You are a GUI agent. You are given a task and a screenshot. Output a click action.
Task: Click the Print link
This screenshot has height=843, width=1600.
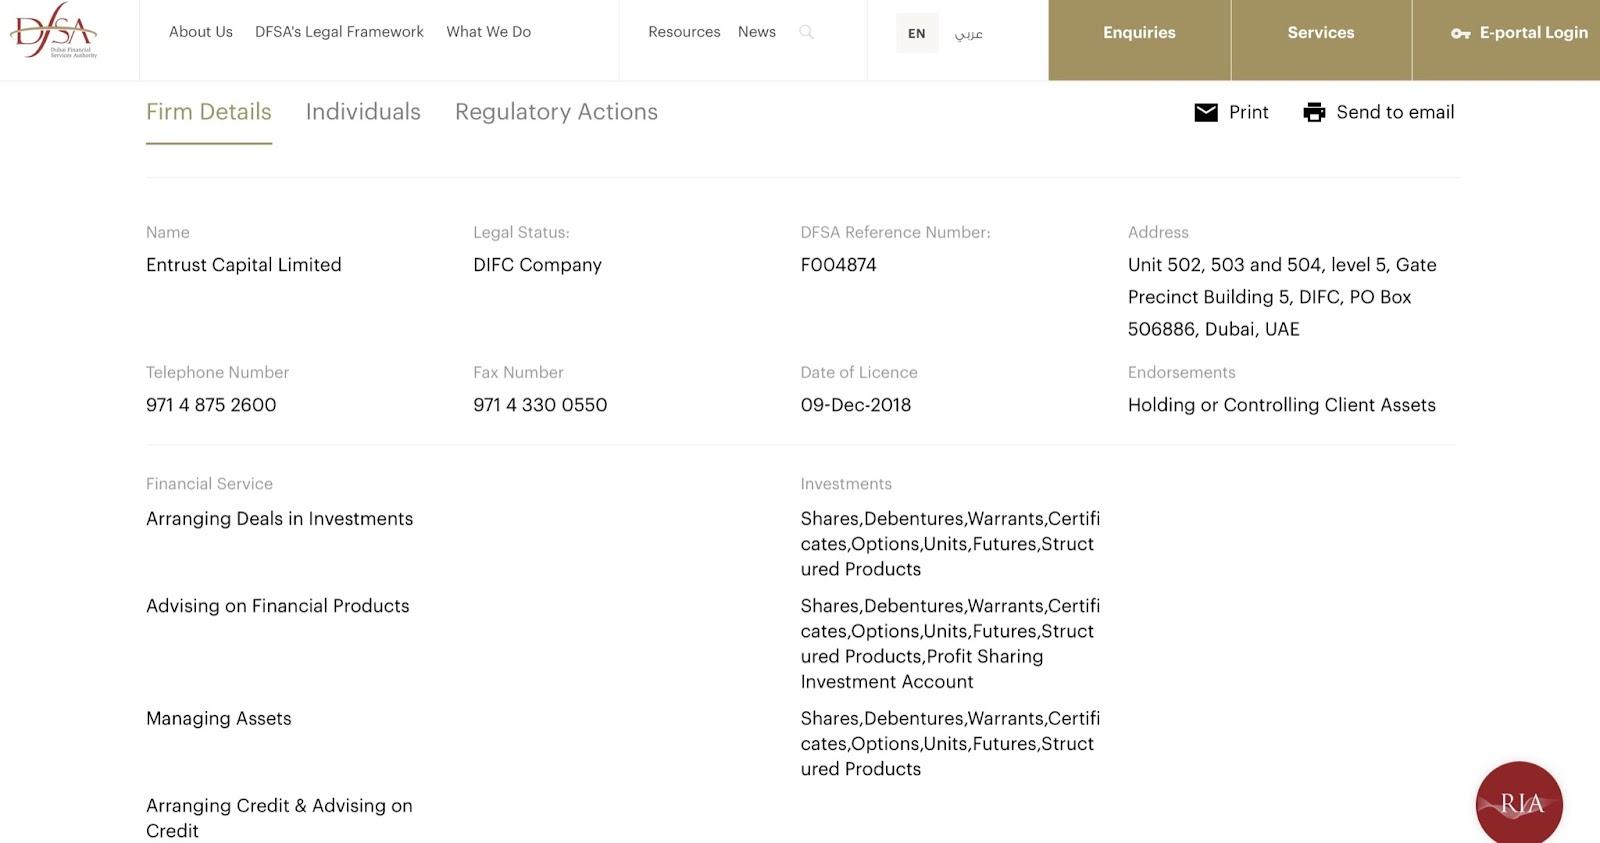[1248, 112]
